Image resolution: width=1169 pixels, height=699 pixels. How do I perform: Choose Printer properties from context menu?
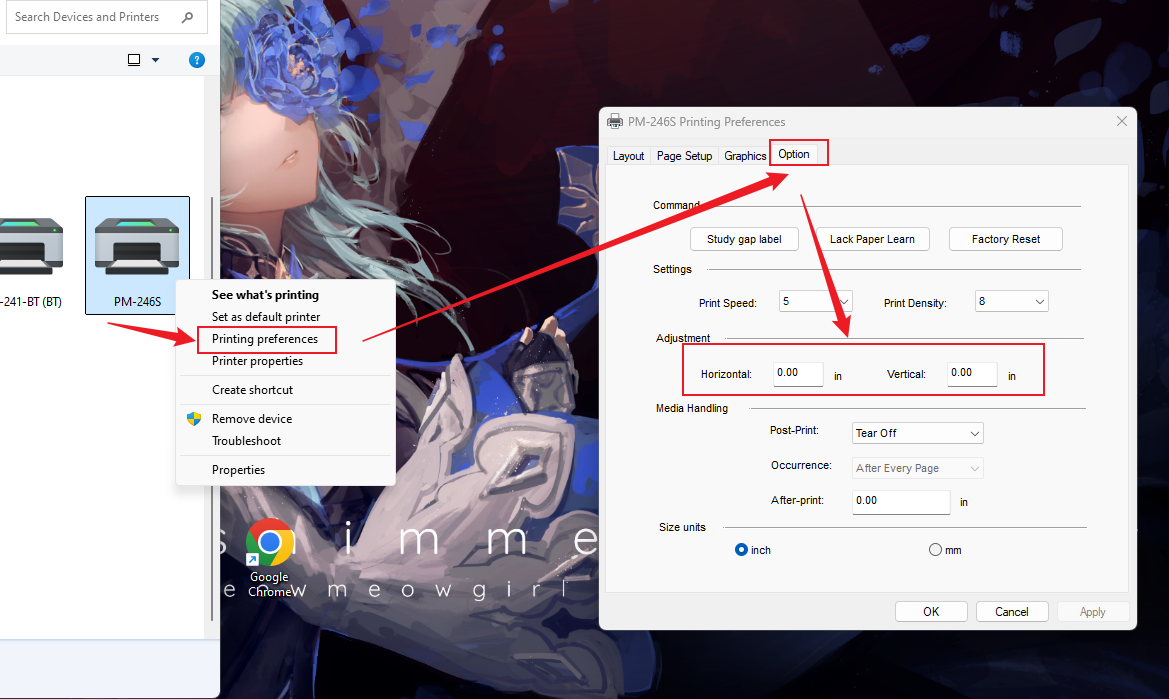coord(257,361)
